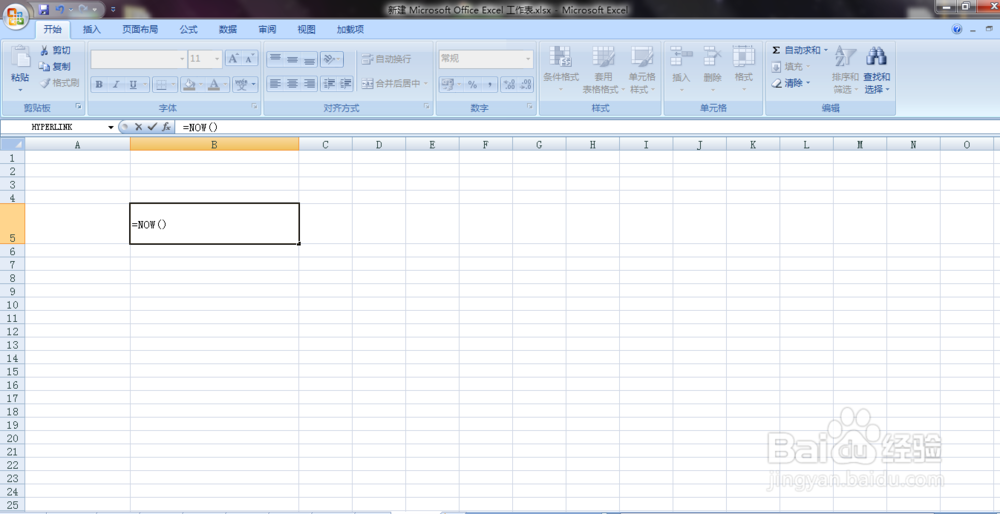
Task: Expand 剪贴板 clipboard dialog launcher
Action: point(79,107)
